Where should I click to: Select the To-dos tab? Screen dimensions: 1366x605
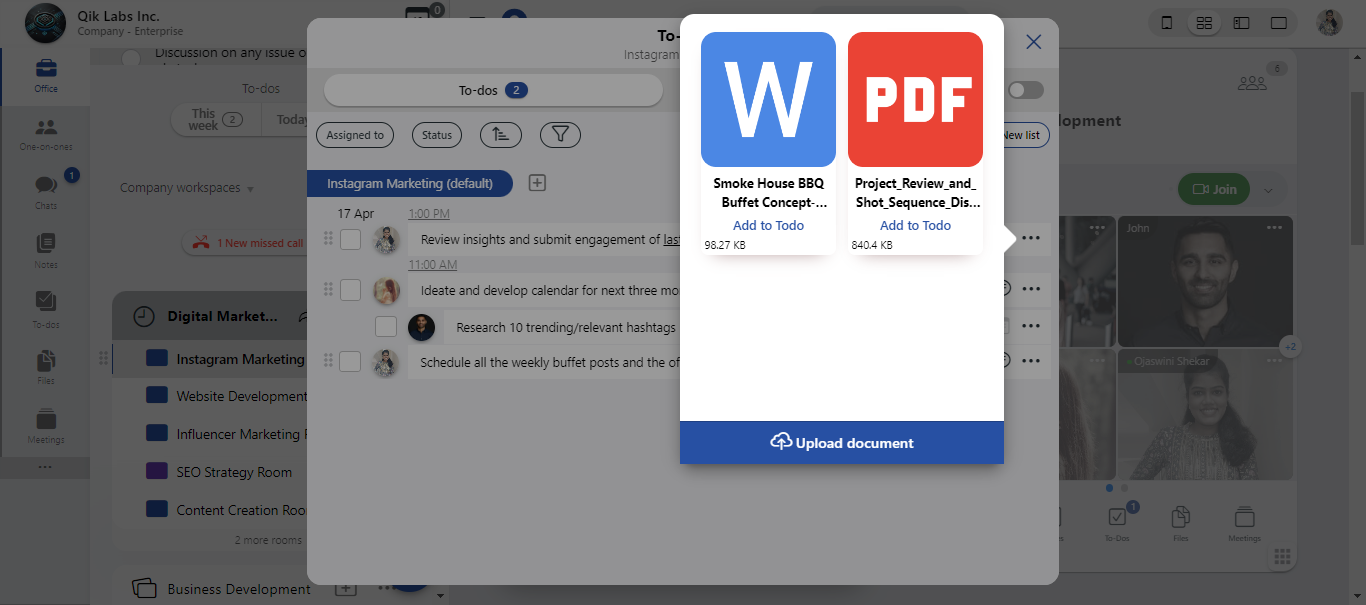(492, 91)
